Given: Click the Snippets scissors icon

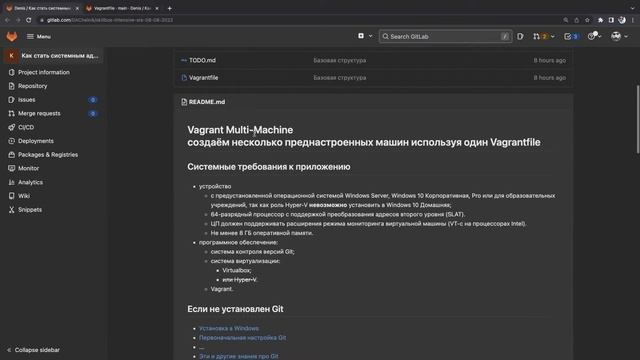Looking at the screenshot, I should pos(11,210).
